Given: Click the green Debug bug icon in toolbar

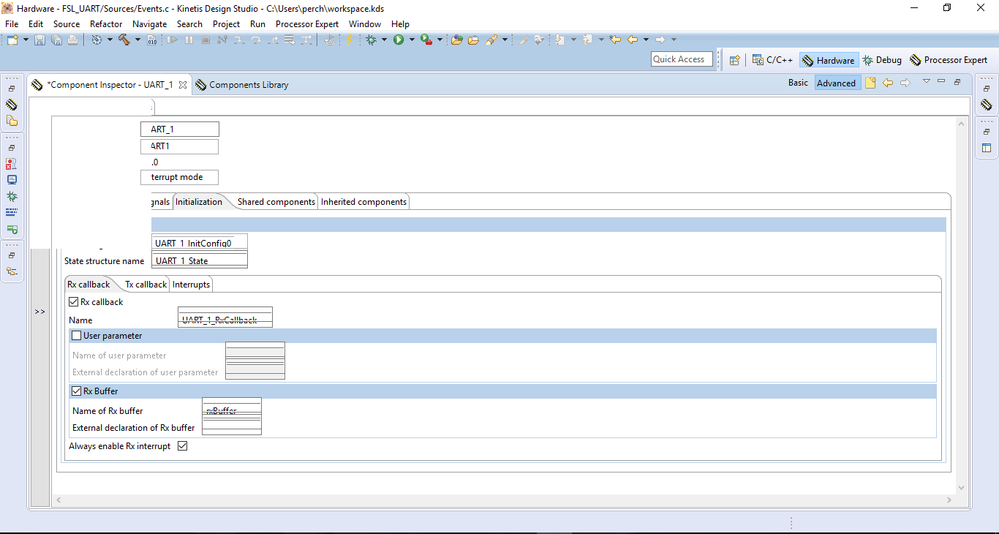Looking at the screenshot, I should pos(371,40).
